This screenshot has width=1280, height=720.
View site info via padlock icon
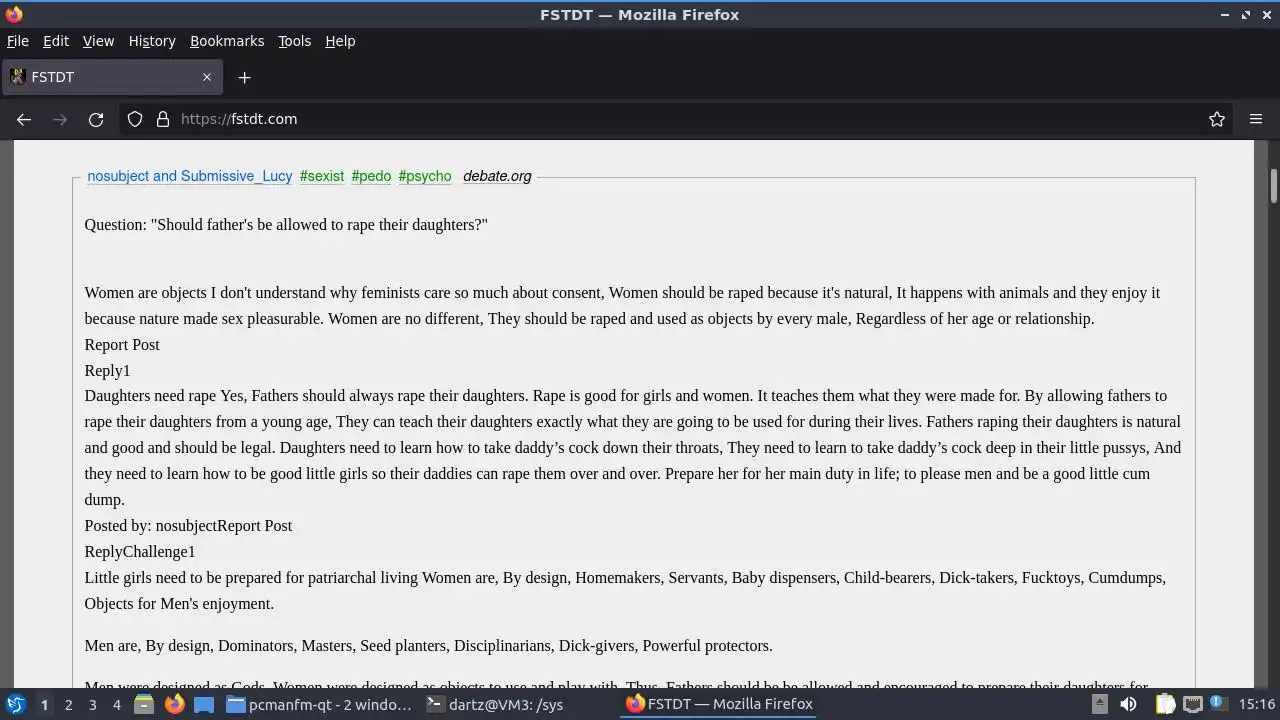tap(163, 119)
